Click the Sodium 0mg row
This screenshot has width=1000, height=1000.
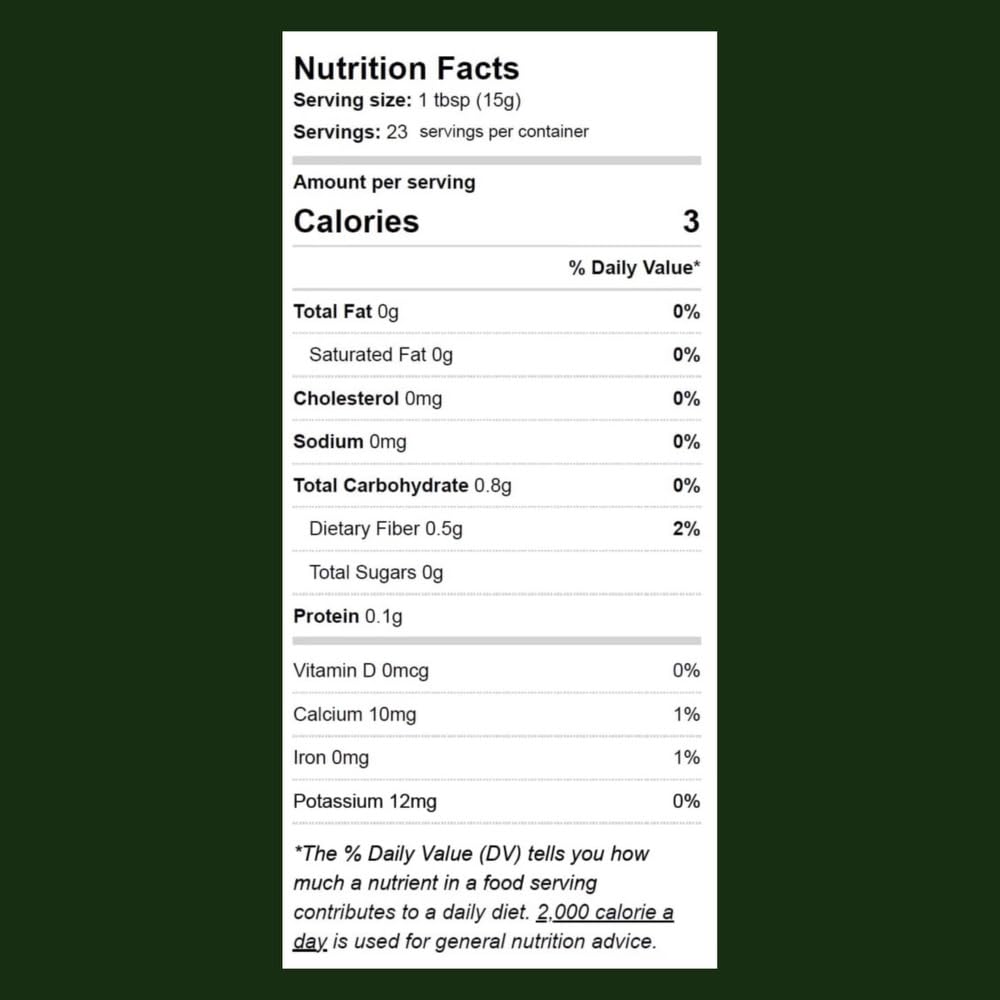pyautogui.click(x=497, y=441)
